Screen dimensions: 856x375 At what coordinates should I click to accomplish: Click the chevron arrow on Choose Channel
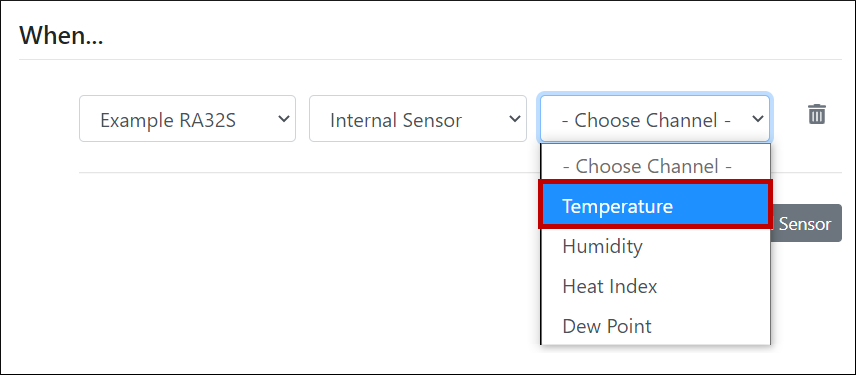(x=757, y=119)
